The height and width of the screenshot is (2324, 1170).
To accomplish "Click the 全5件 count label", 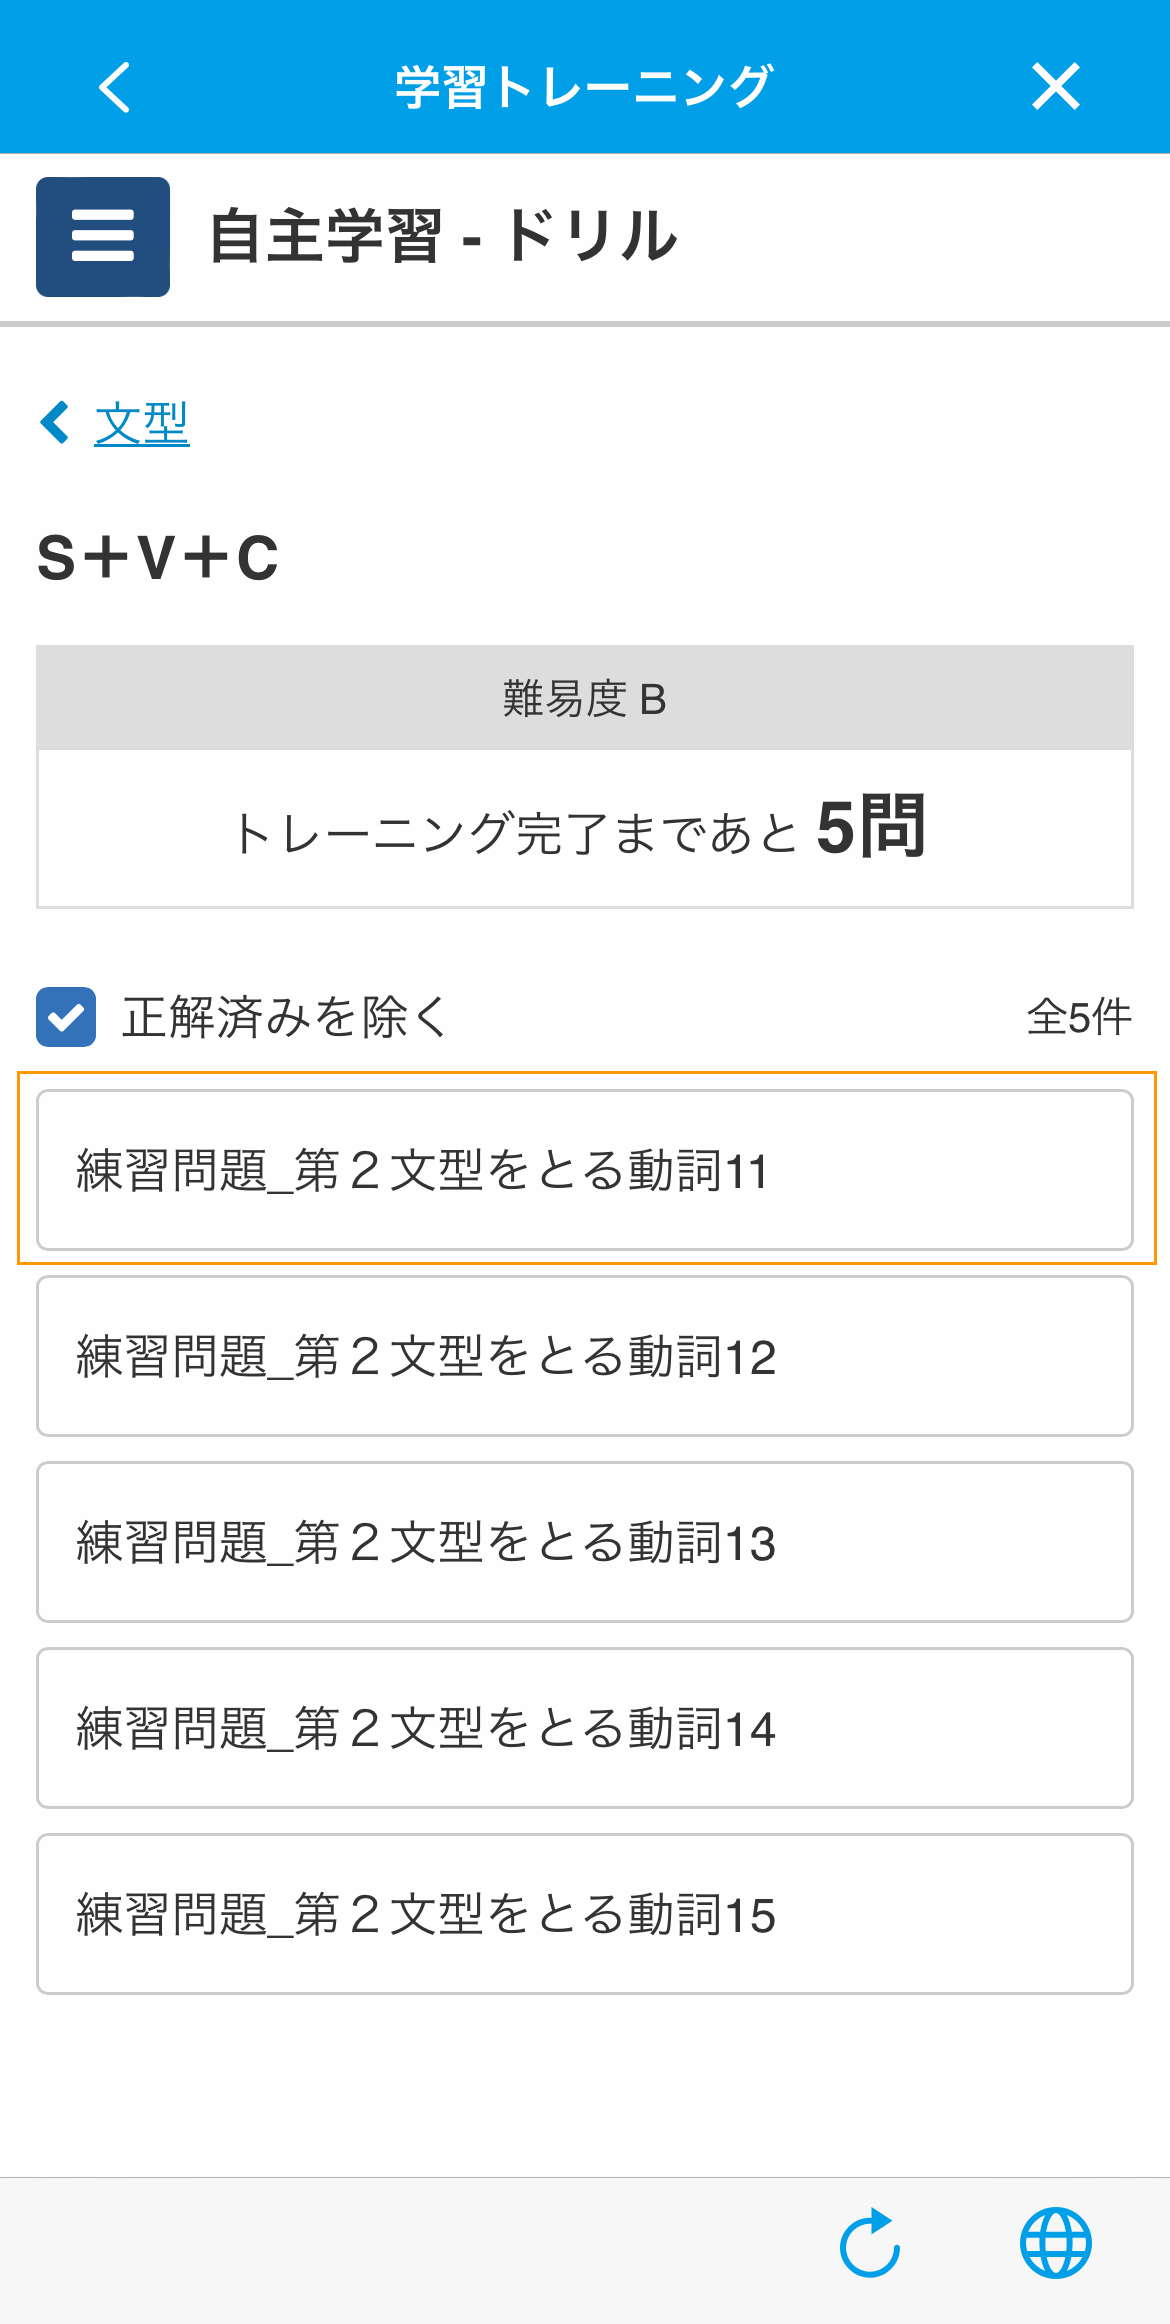I will click(x=1079, y=1017).
